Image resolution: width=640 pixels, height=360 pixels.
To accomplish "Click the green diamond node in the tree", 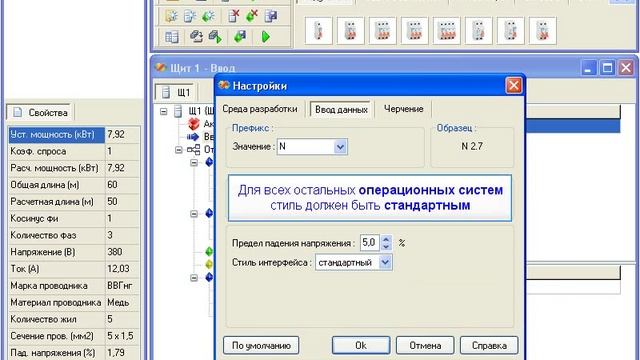I will click(209, 251).
